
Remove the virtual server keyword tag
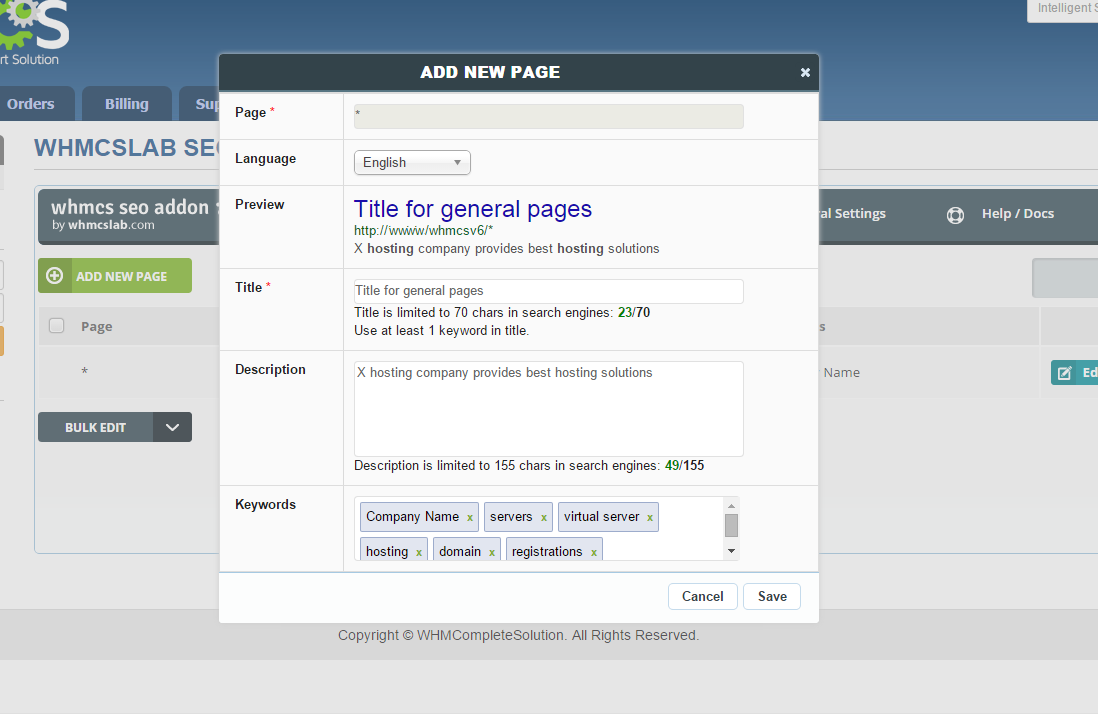click(650, 518)
